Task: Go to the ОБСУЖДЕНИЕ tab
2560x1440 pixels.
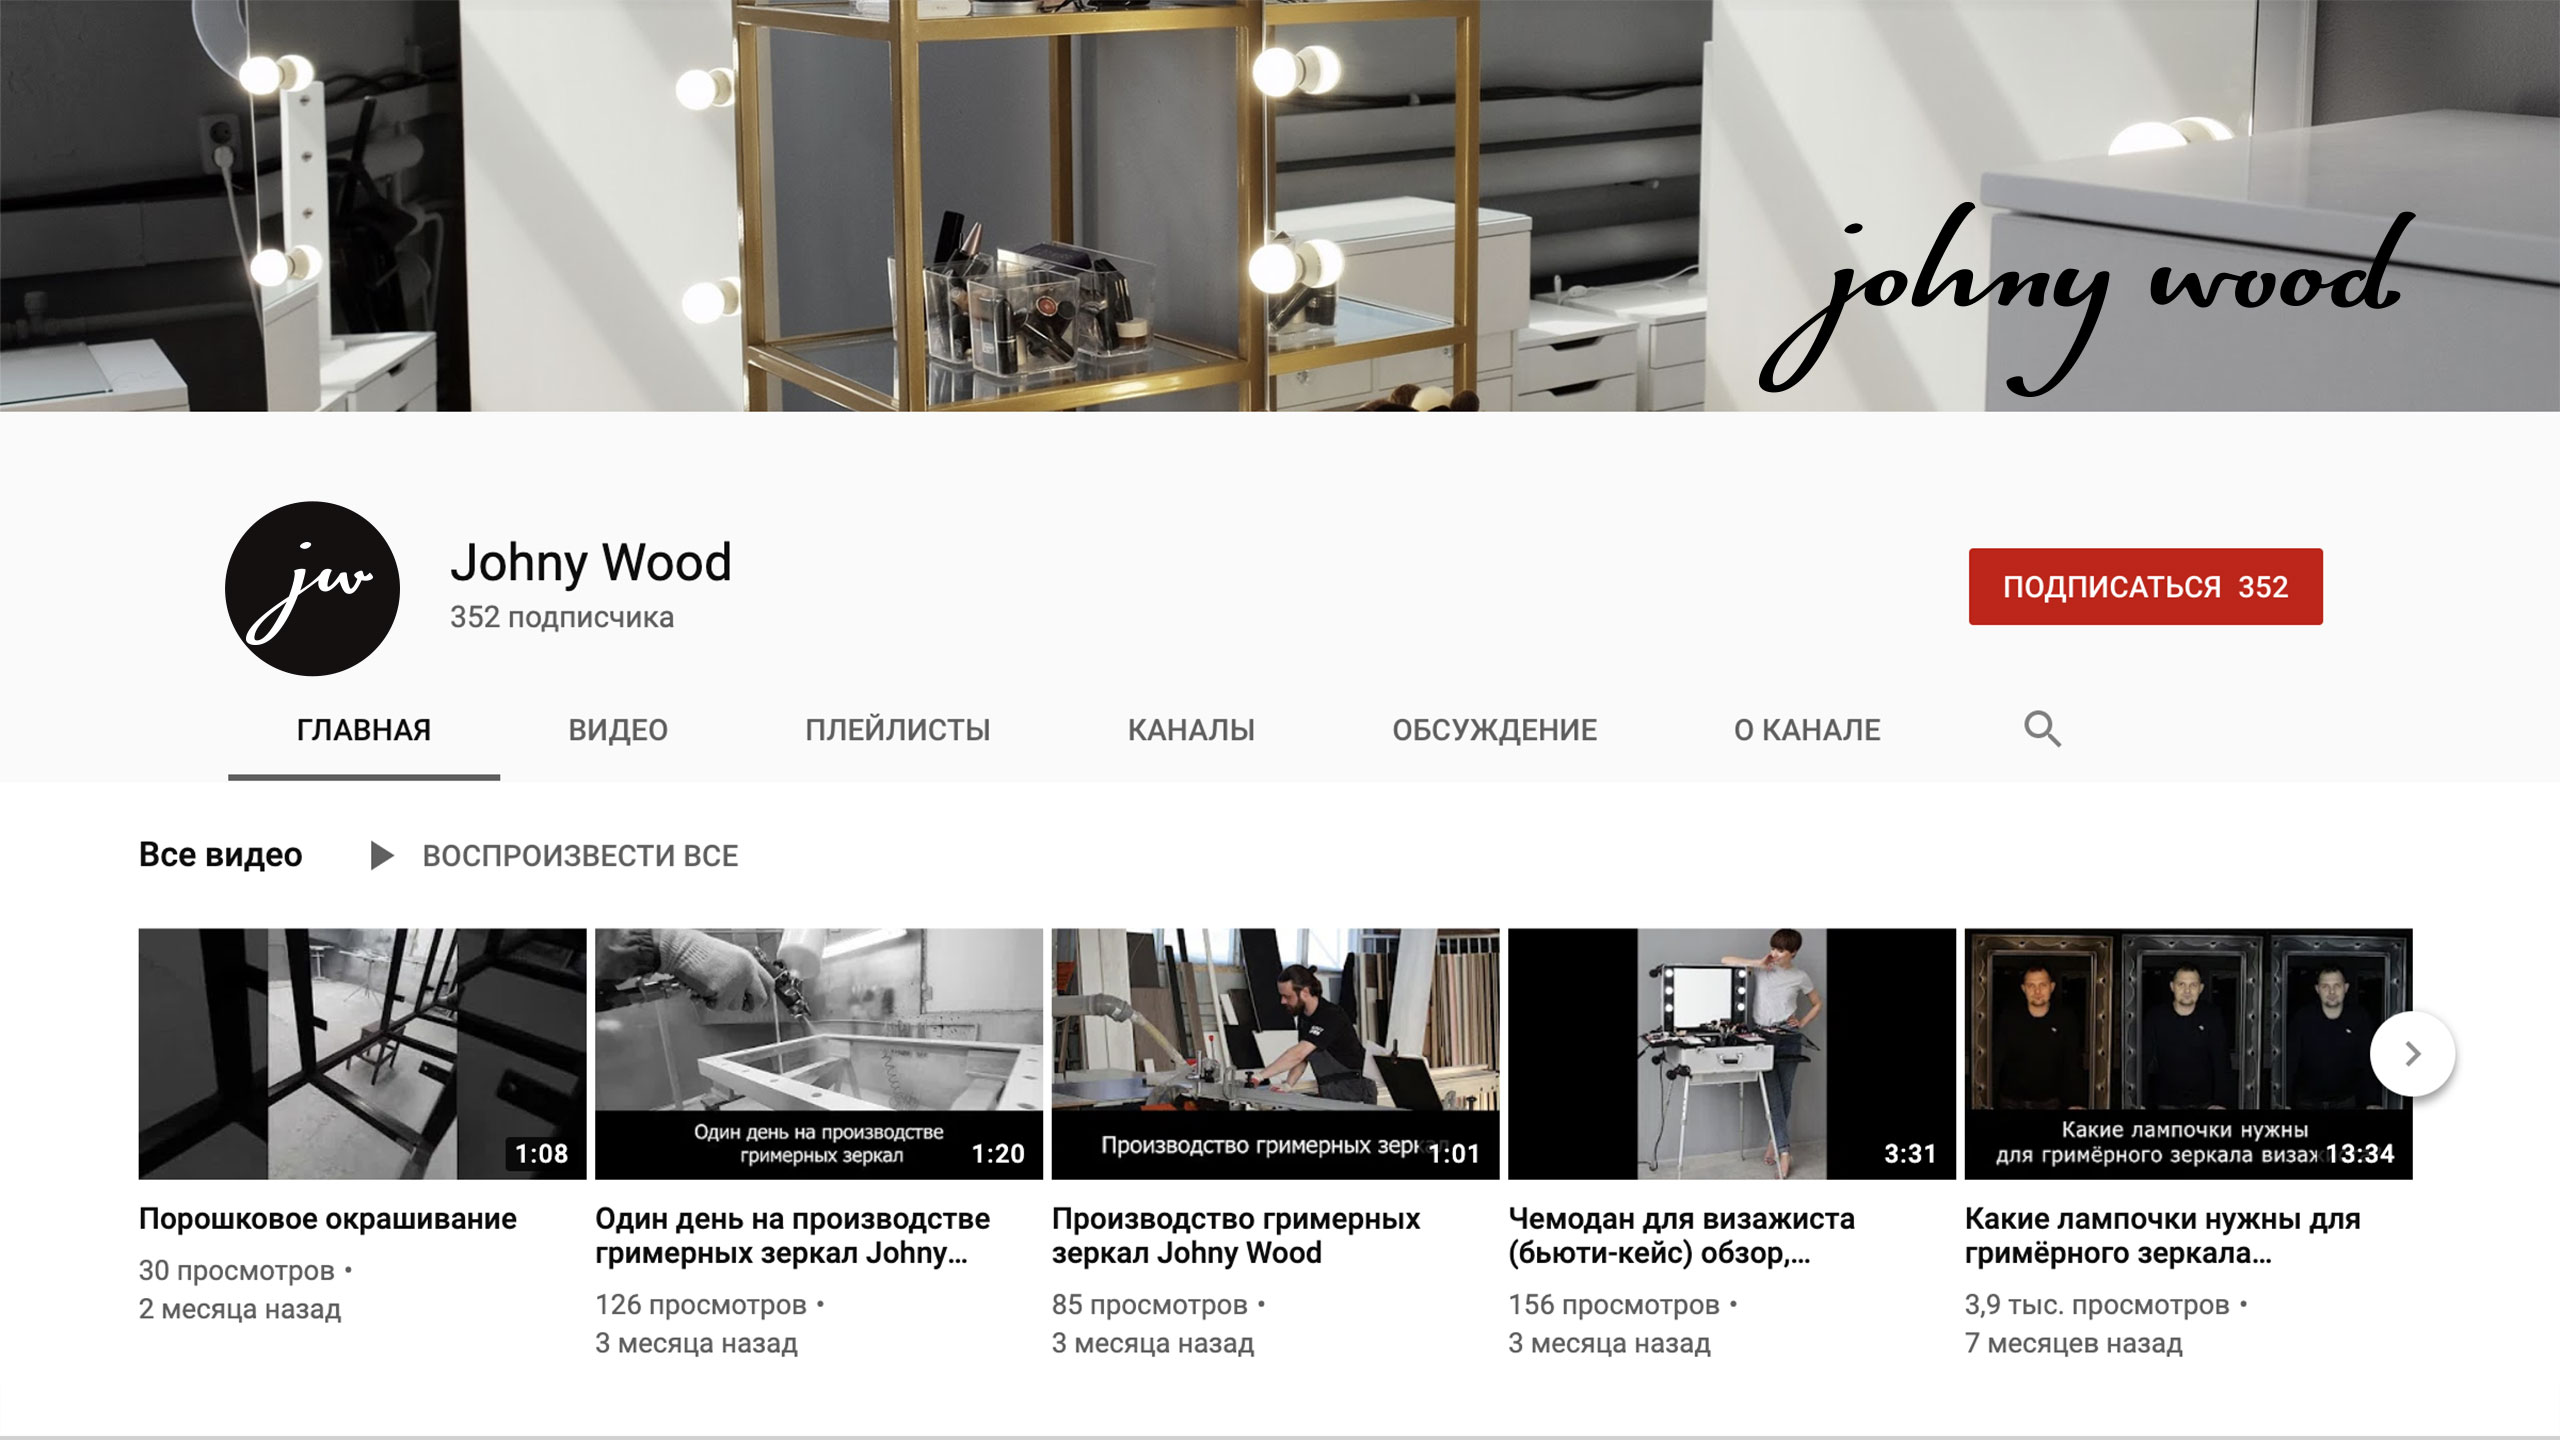Action: 1494,730
